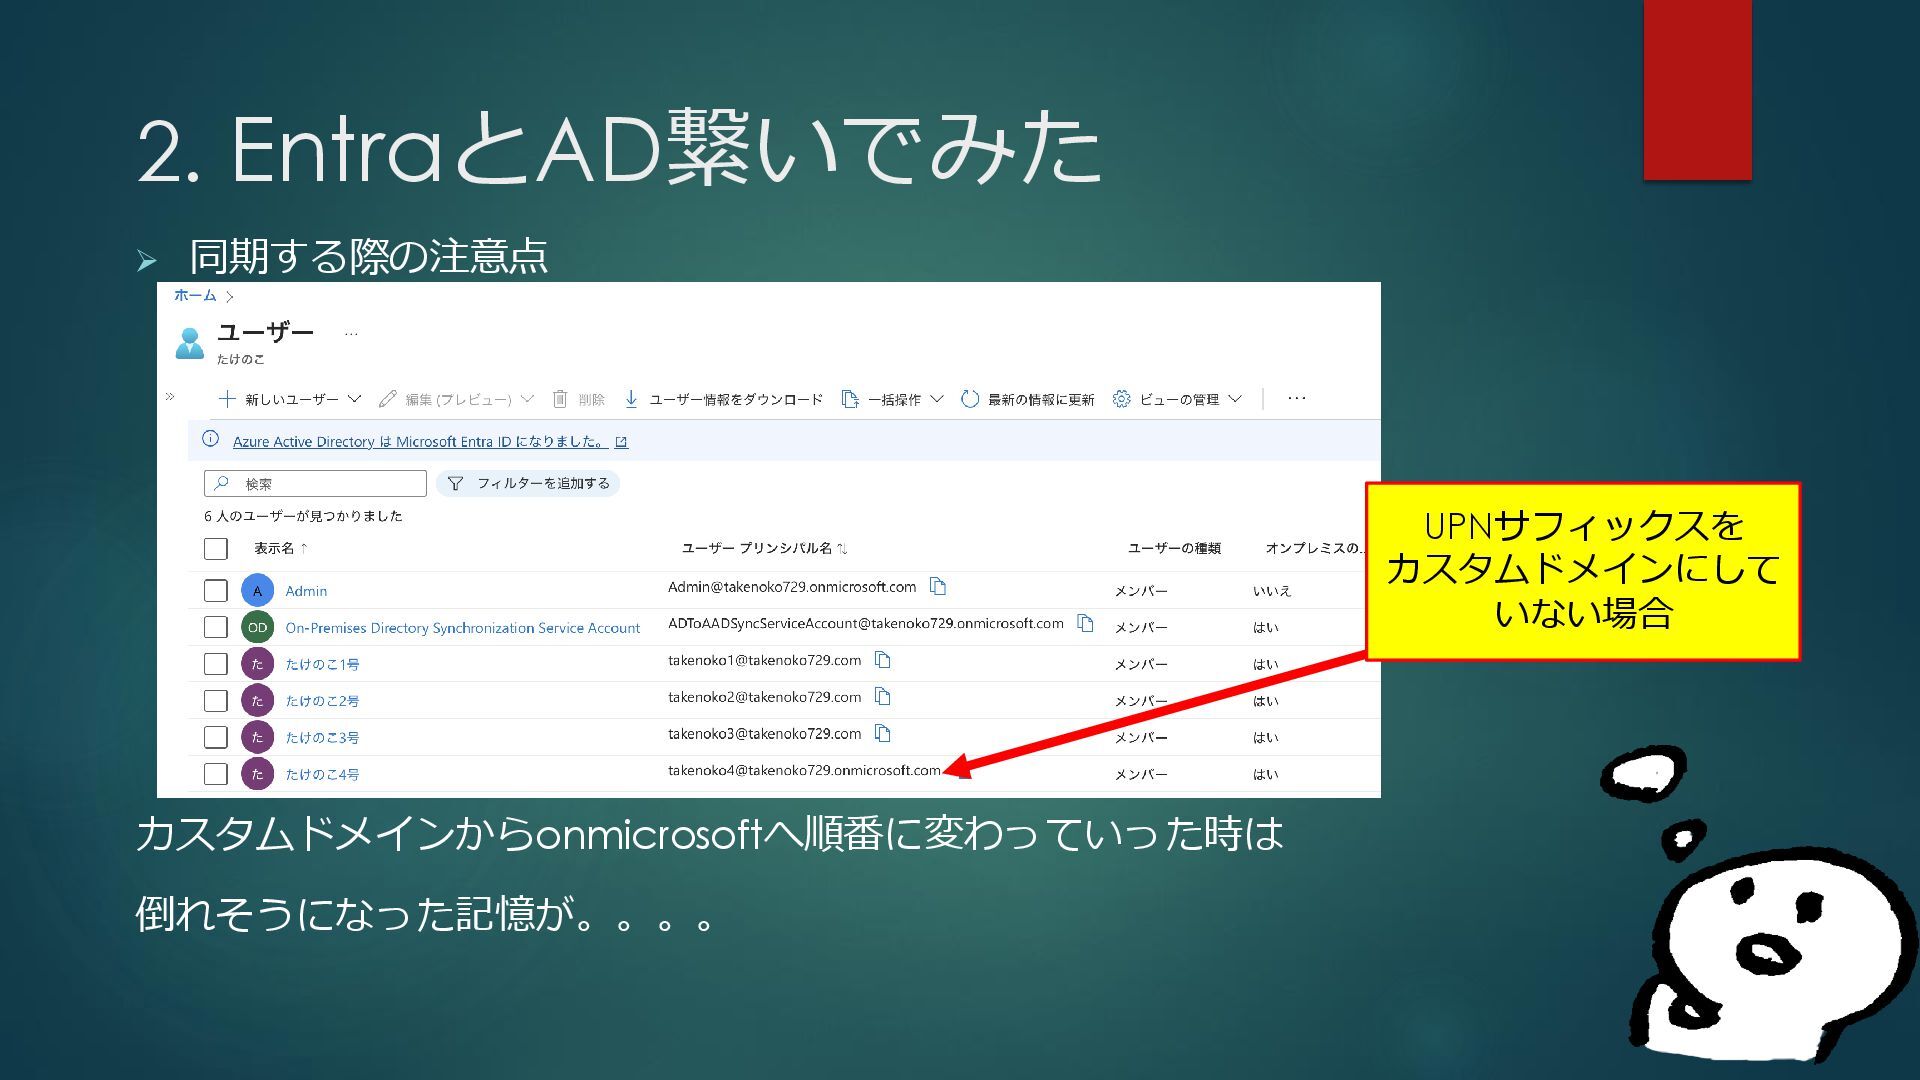
Task: Expand the collapsed sidebar double-chevron
Action: [170, 397]
